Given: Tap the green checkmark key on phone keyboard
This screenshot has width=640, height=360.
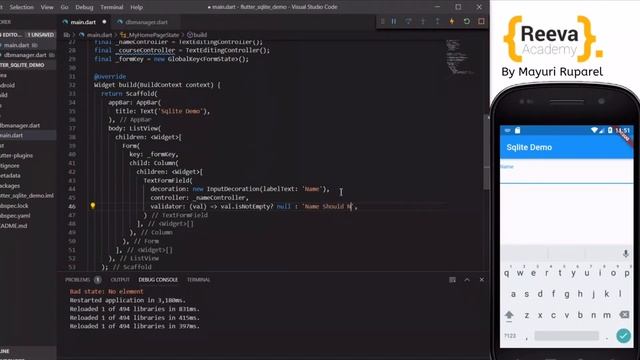Looking at the screenshot, I should [x=623, y=336].
